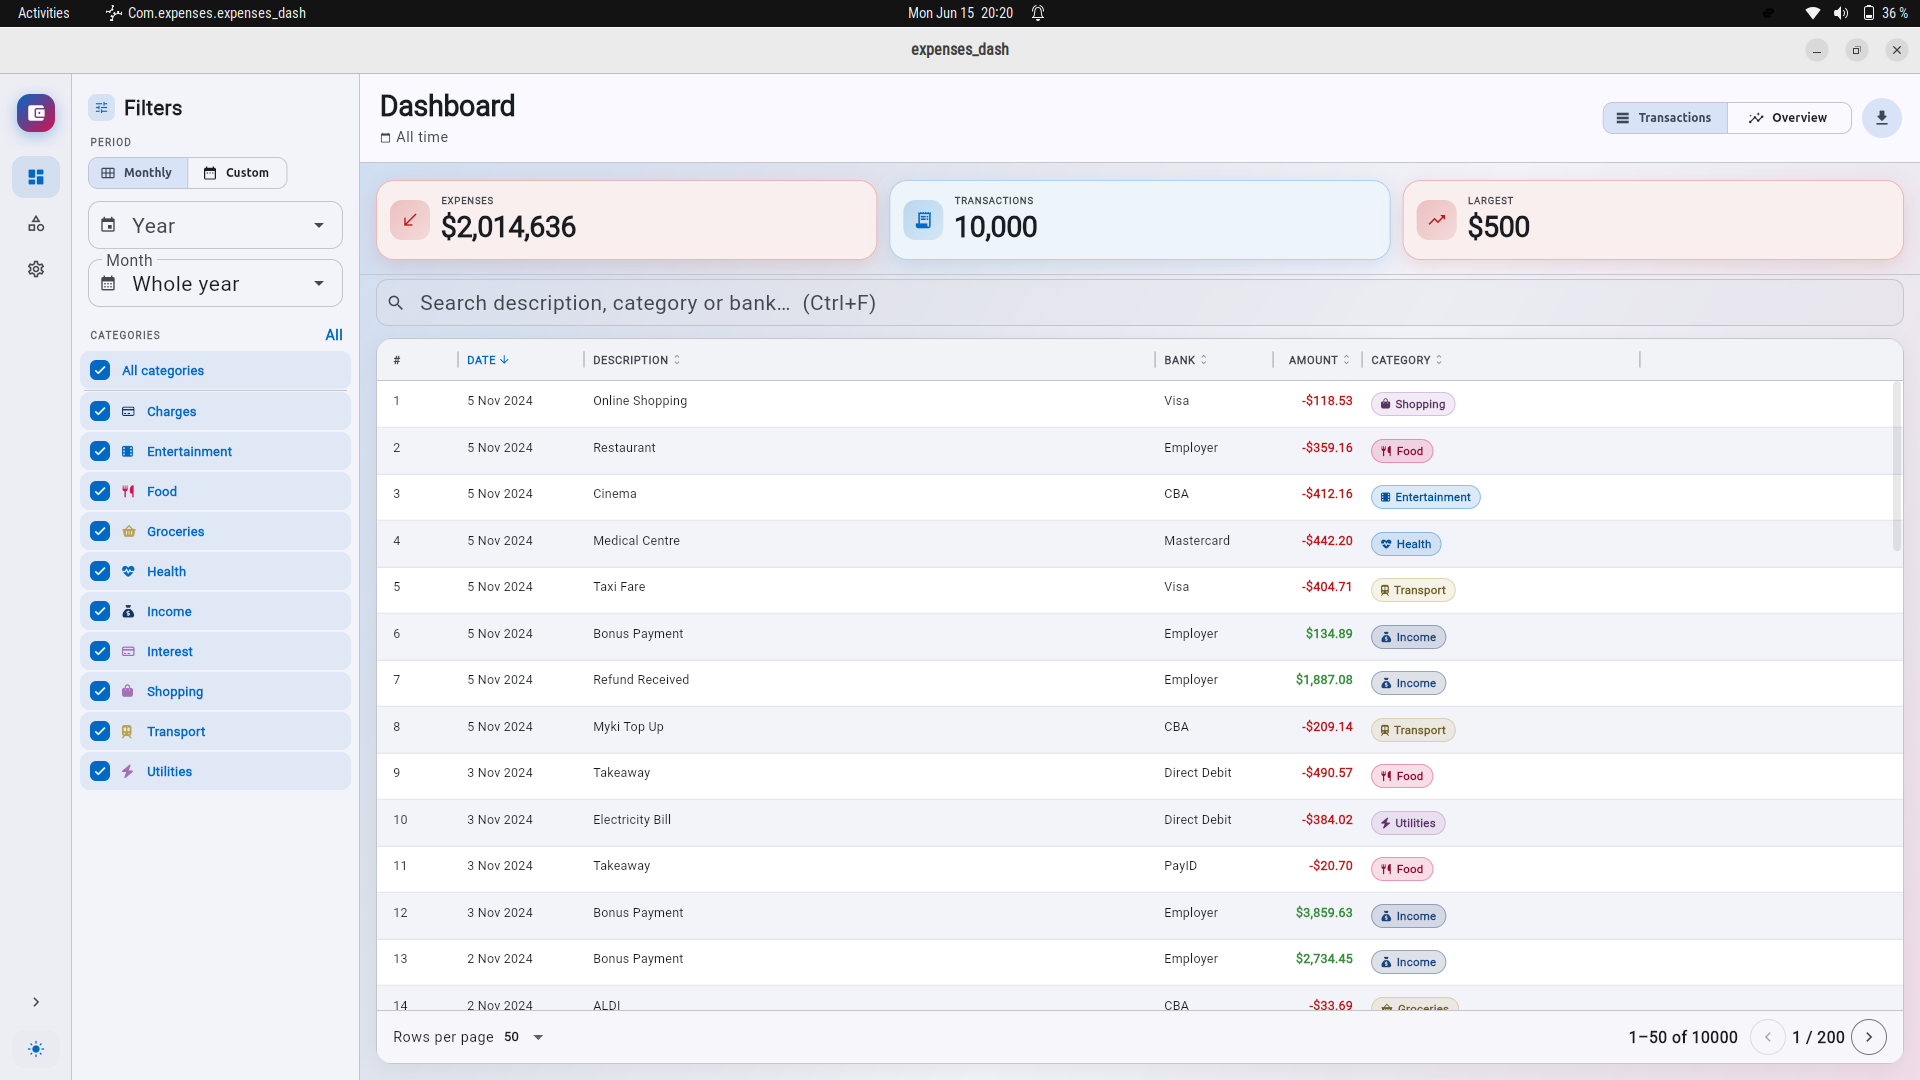Screen dimensions: 1920x1080
Task: Toggle the All categories checkbox
Action: tap(100, 370)
